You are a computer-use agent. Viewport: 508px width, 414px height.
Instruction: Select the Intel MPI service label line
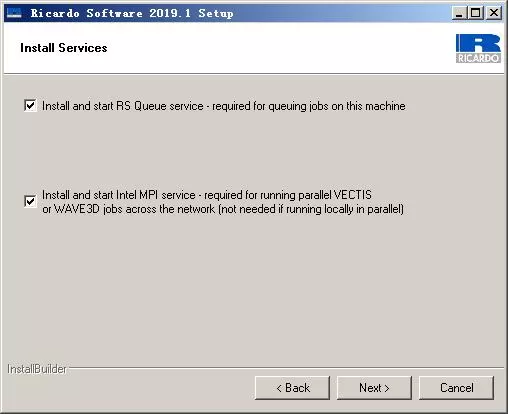point(207,195)
